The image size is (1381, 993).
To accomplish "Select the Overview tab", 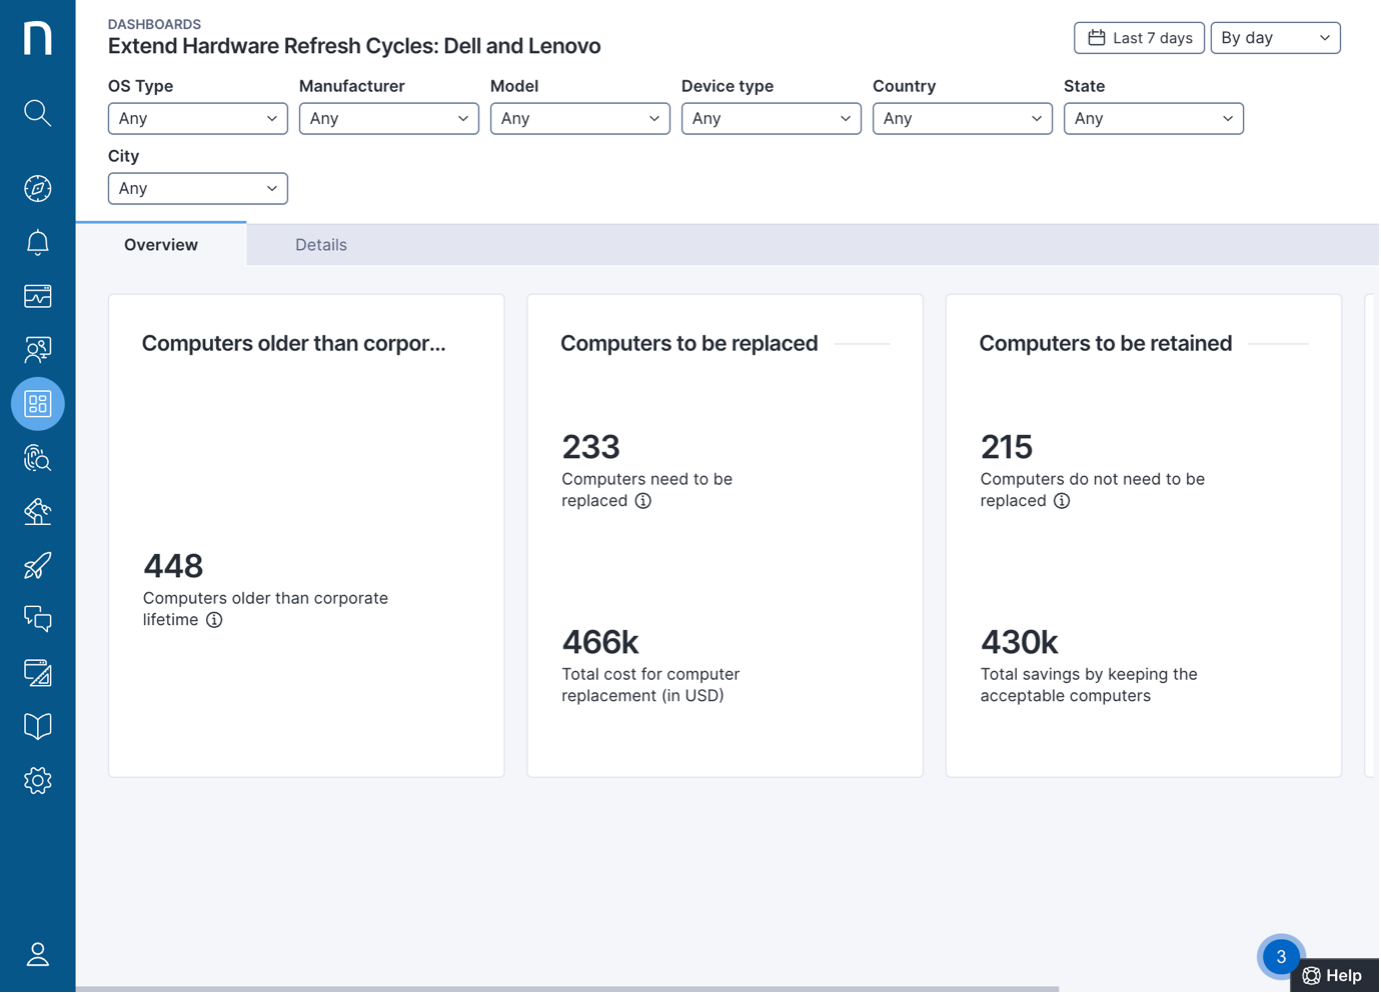I will point(161,245).
